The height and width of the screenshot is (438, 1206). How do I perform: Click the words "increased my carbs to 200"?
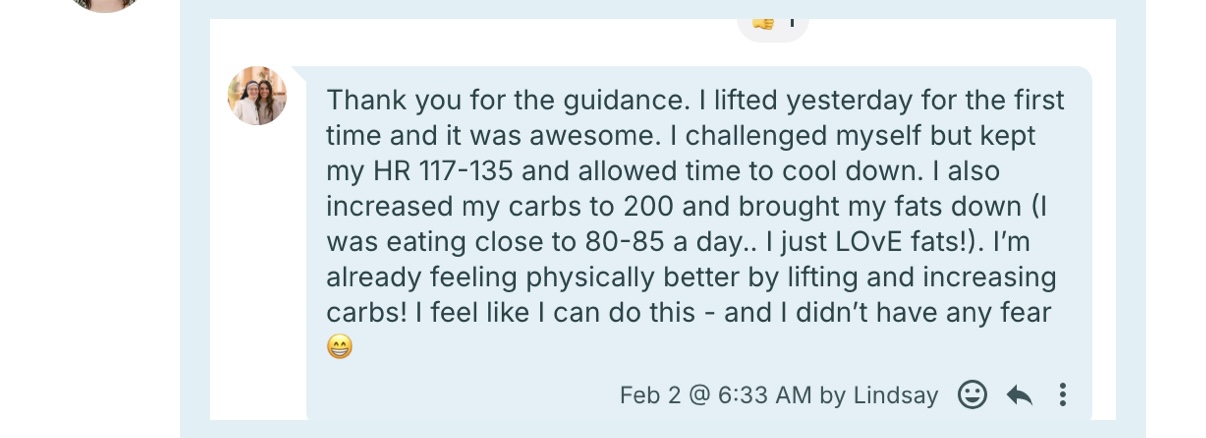coord(498,206)
